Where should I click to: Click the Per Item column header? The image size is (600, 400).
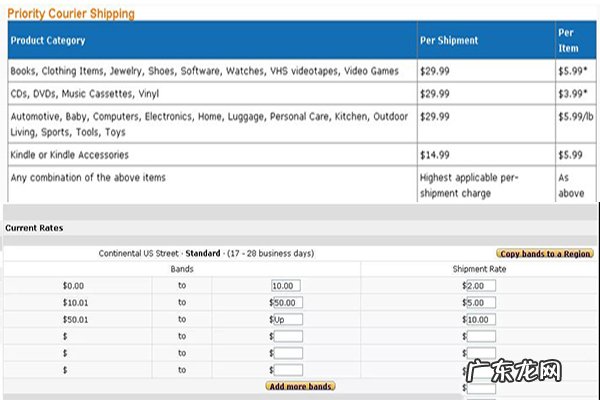point(567,40)
